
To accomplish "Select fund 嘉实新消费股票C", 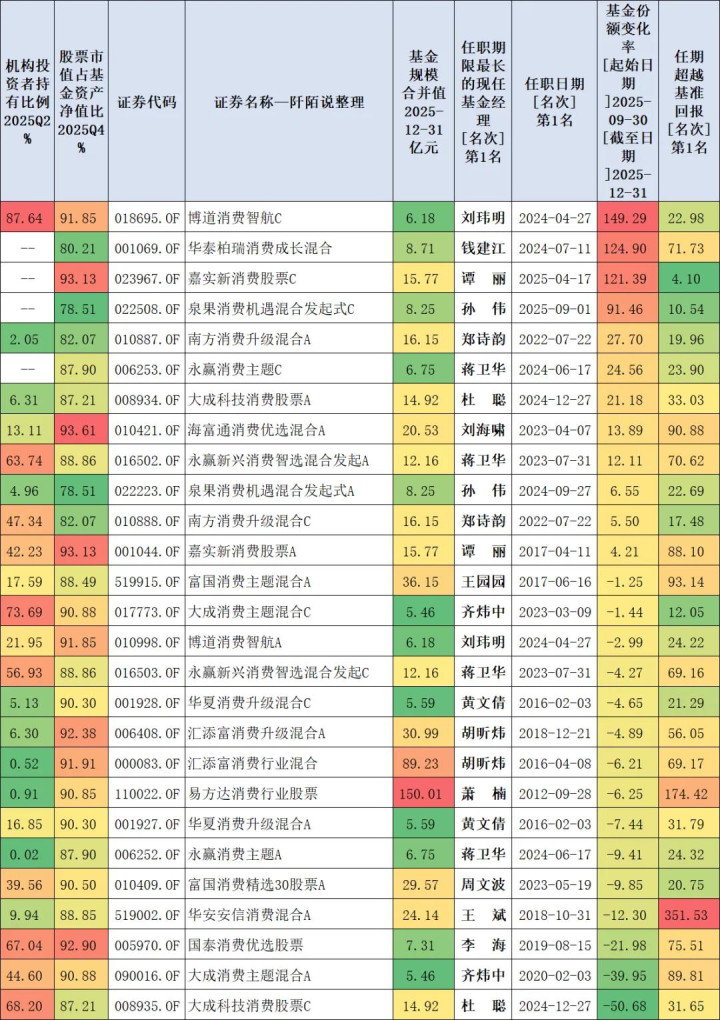I will point(242,278).
